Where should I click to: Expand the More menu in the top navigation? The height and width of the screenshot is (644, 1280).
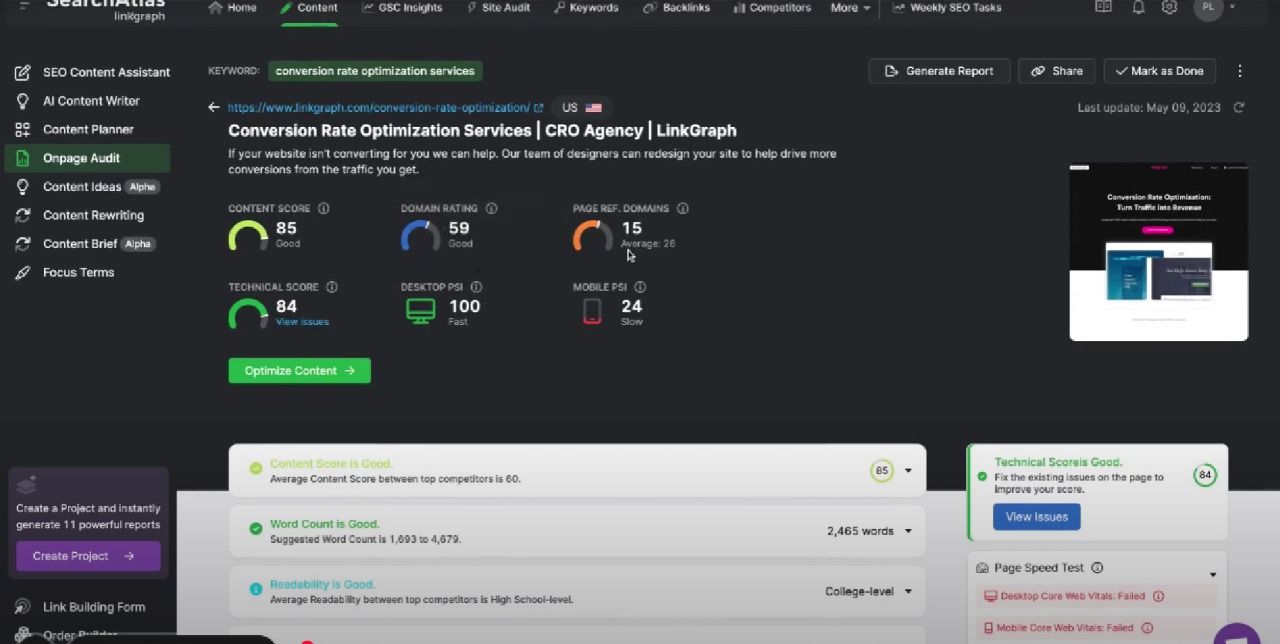(850, 8)
